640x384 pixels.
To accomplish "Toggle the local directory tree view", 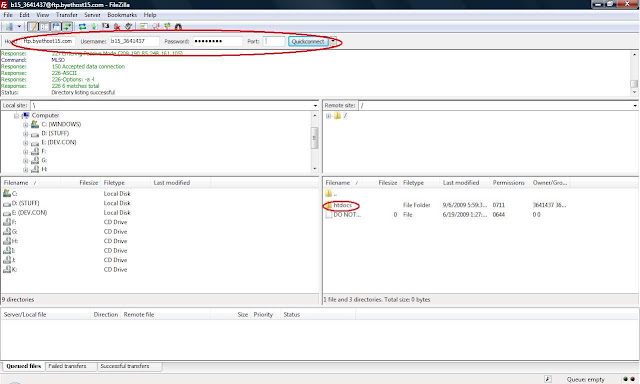I will pos(44,27).
